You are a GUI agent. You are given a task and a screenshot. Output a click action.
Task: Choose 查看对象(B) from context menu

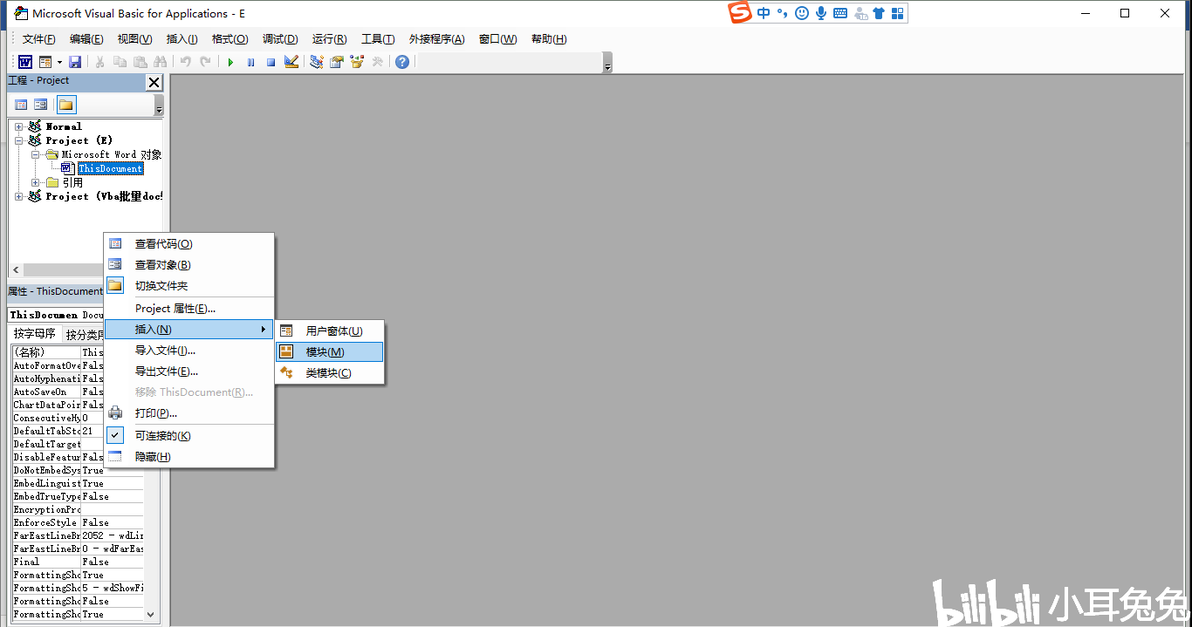tap(189, 264)
